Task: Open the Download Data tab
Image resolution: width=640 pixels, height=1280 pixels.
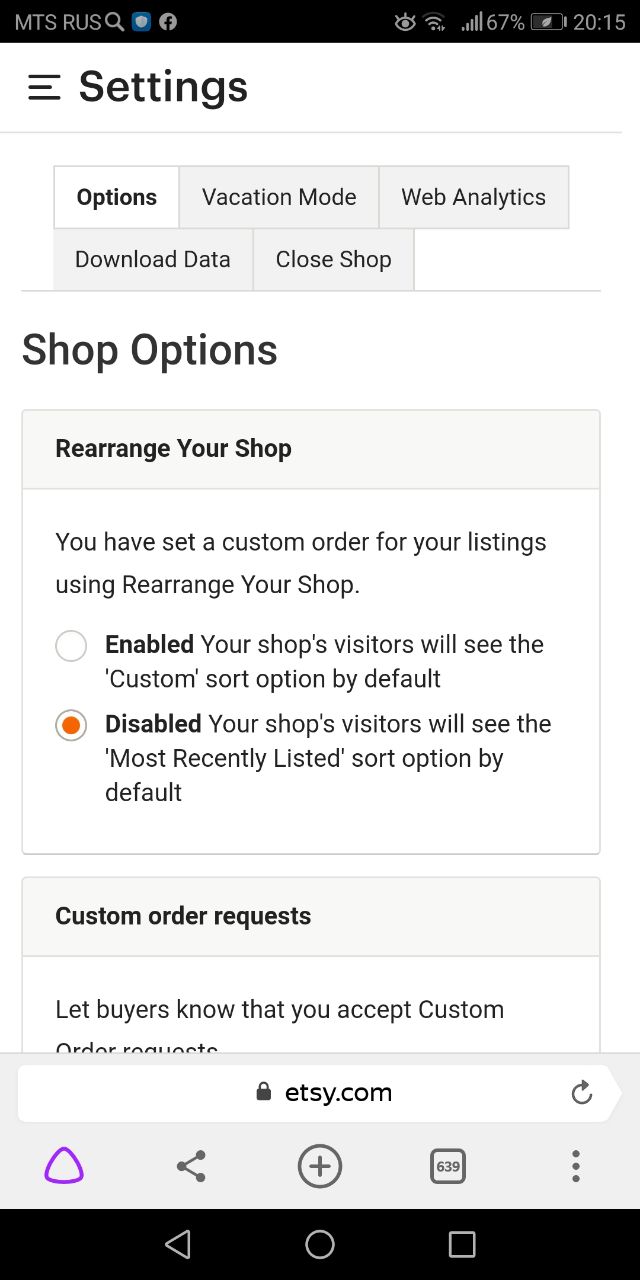Action: click(x=153, y=259)
